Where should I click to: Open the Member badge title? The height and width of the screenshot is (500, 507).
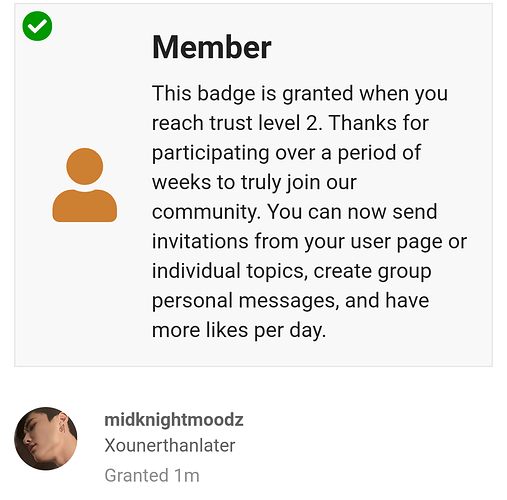point(212,47)
